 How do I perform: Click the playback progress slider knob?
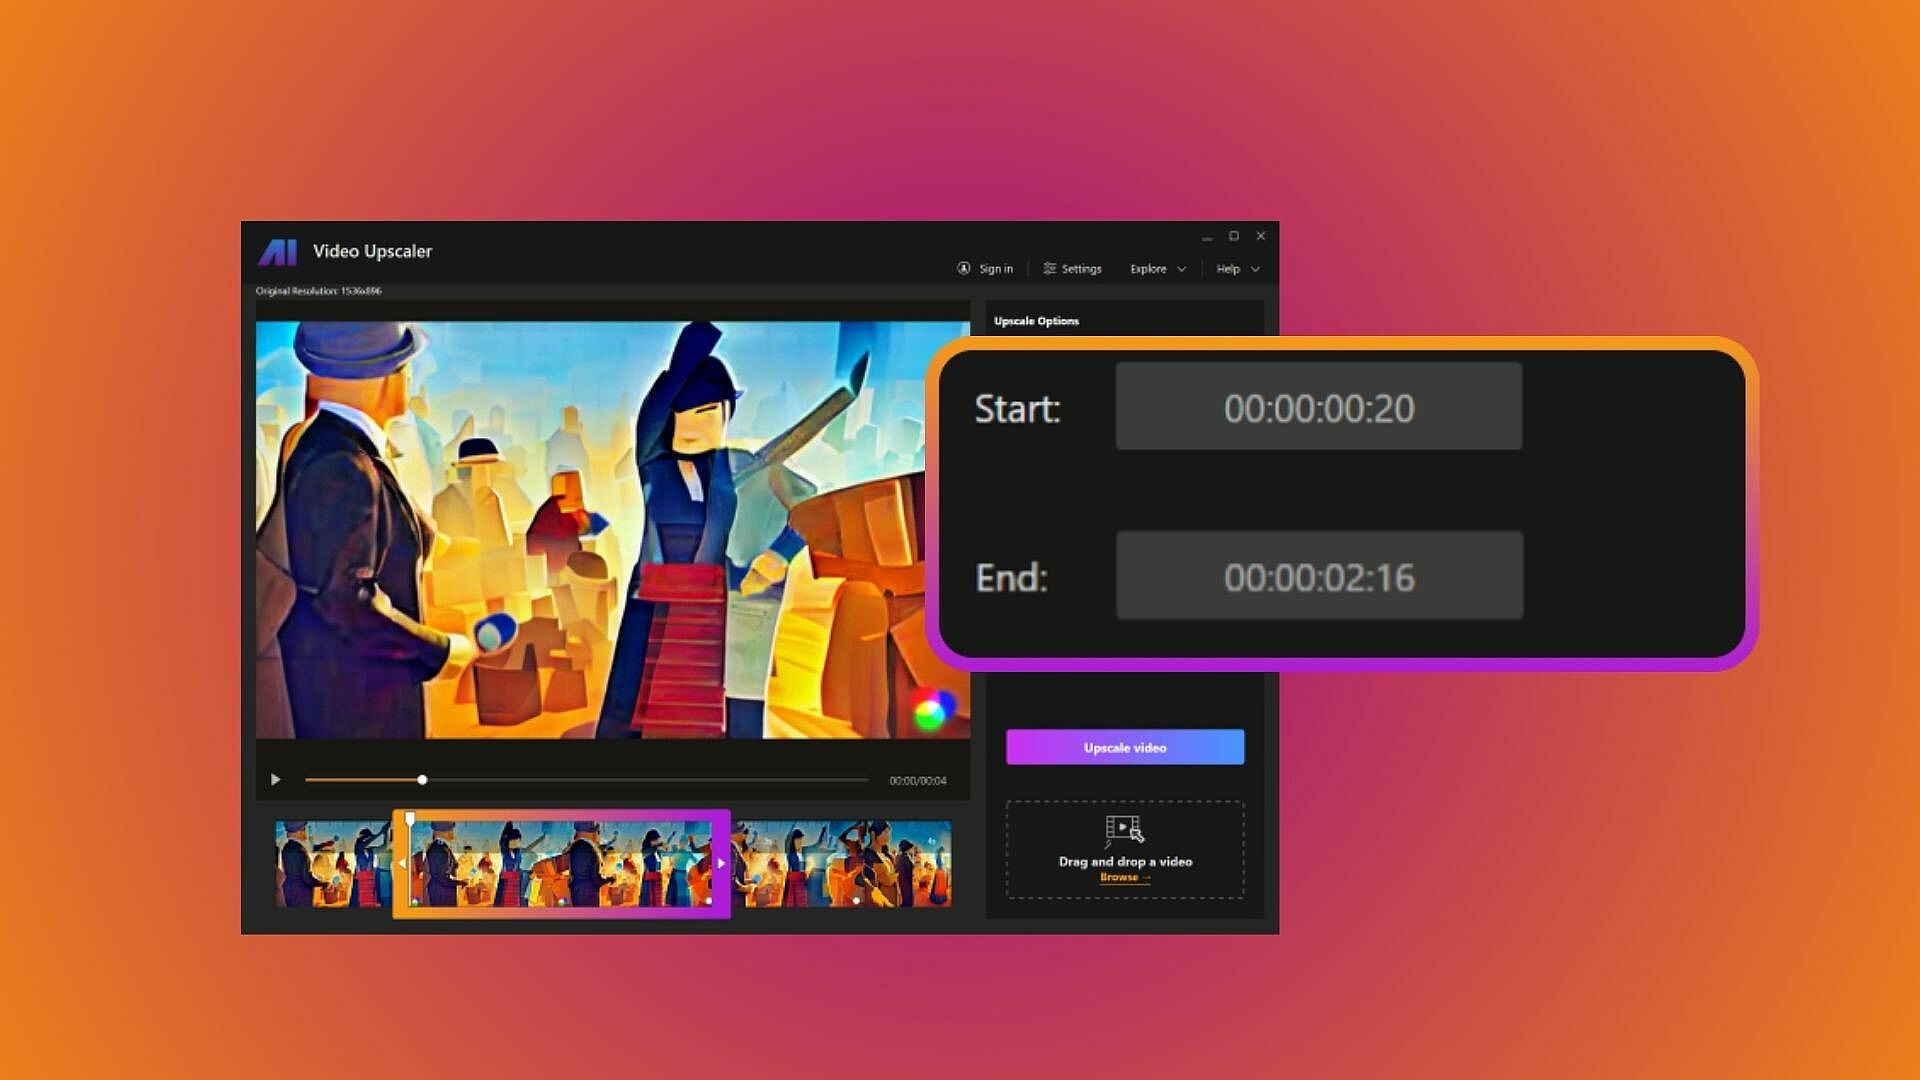click(x=422, y=780)
